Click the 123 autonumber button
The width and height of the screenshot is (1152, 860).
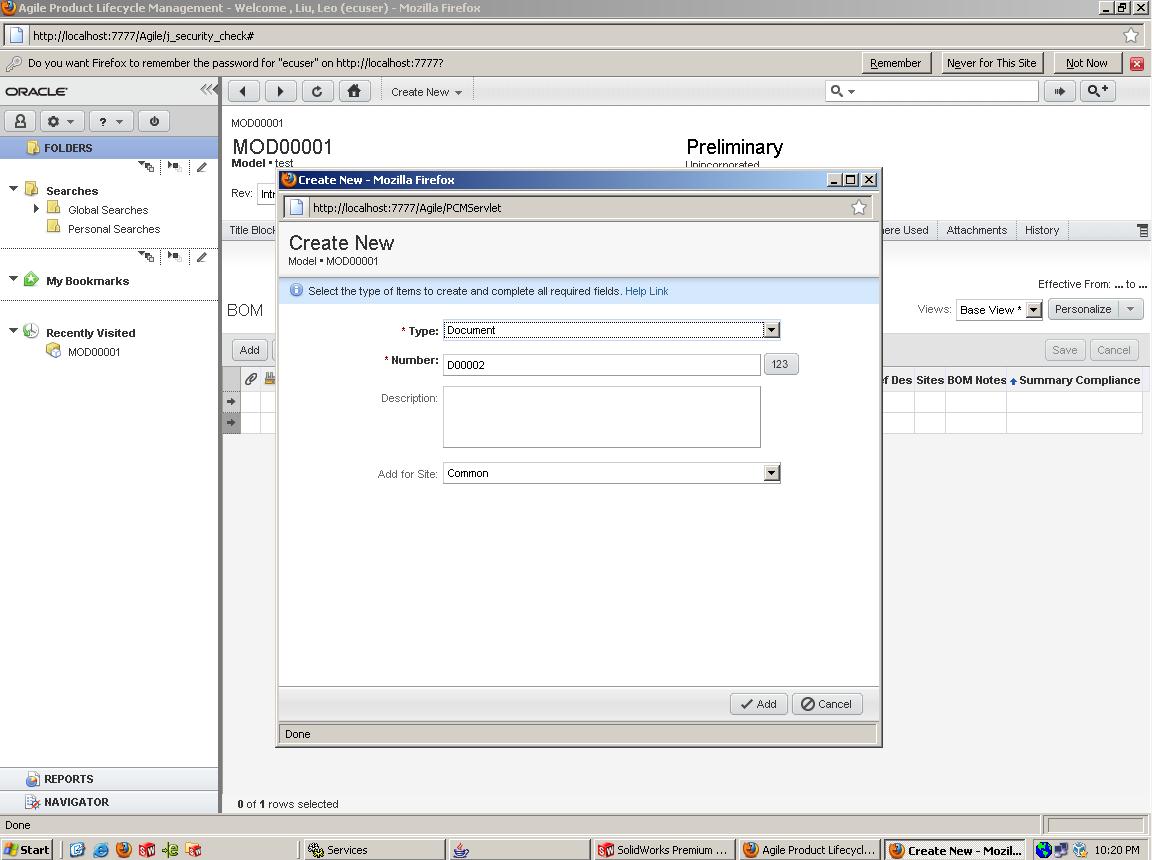click(x=780, y=364)
